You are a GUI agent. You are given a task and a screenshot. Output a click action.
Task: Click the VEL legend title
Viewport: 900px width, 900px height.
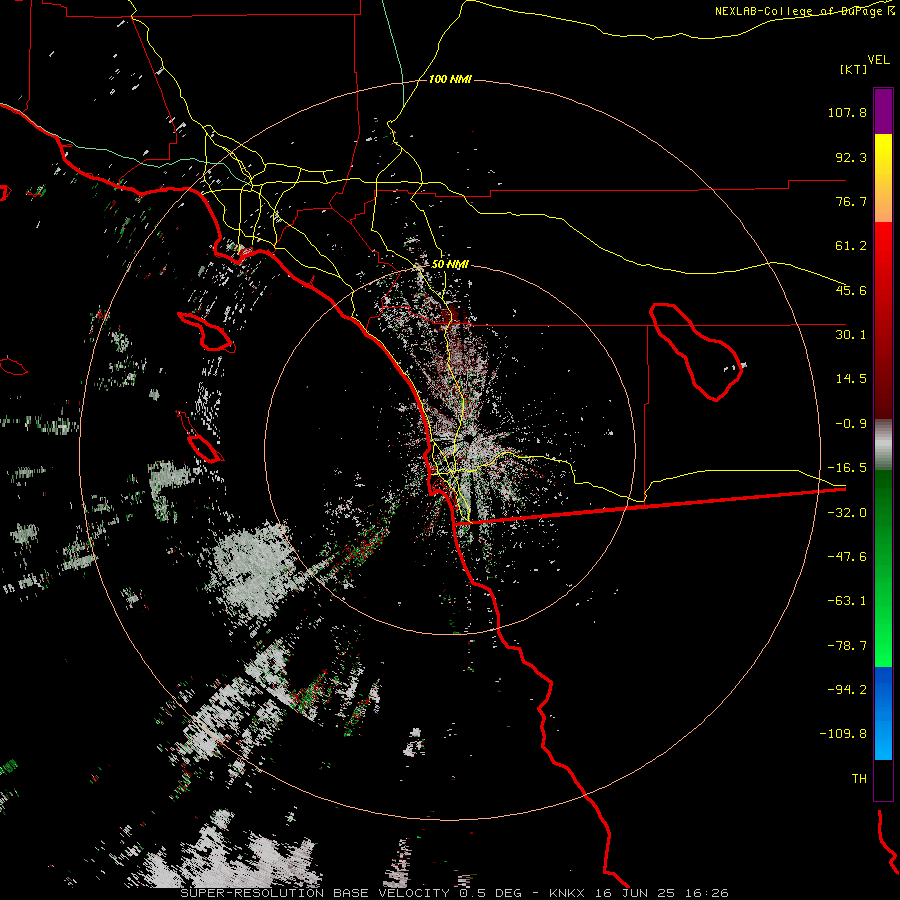tap(878, 60)
